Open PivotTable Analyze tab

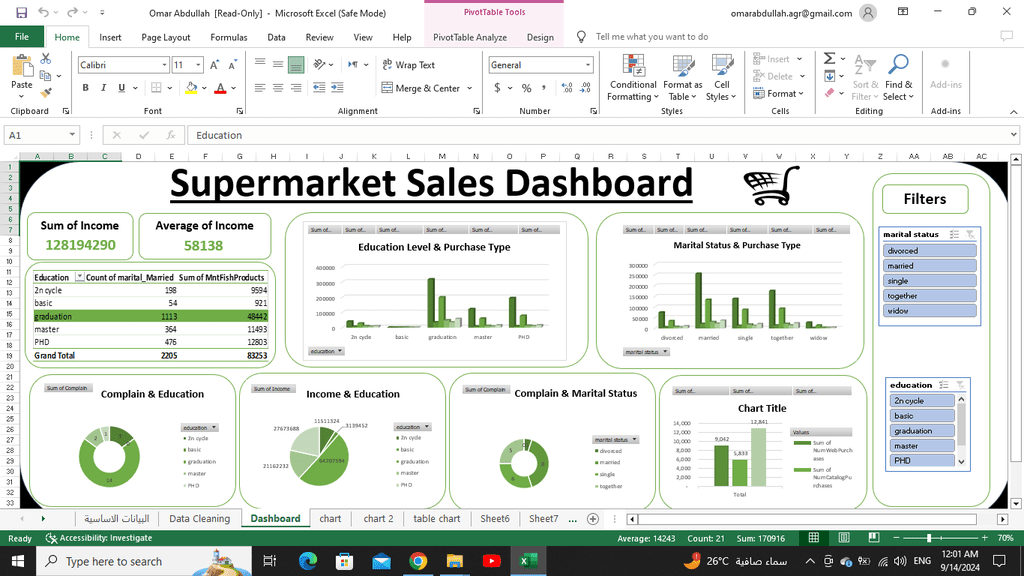point(470,37)
